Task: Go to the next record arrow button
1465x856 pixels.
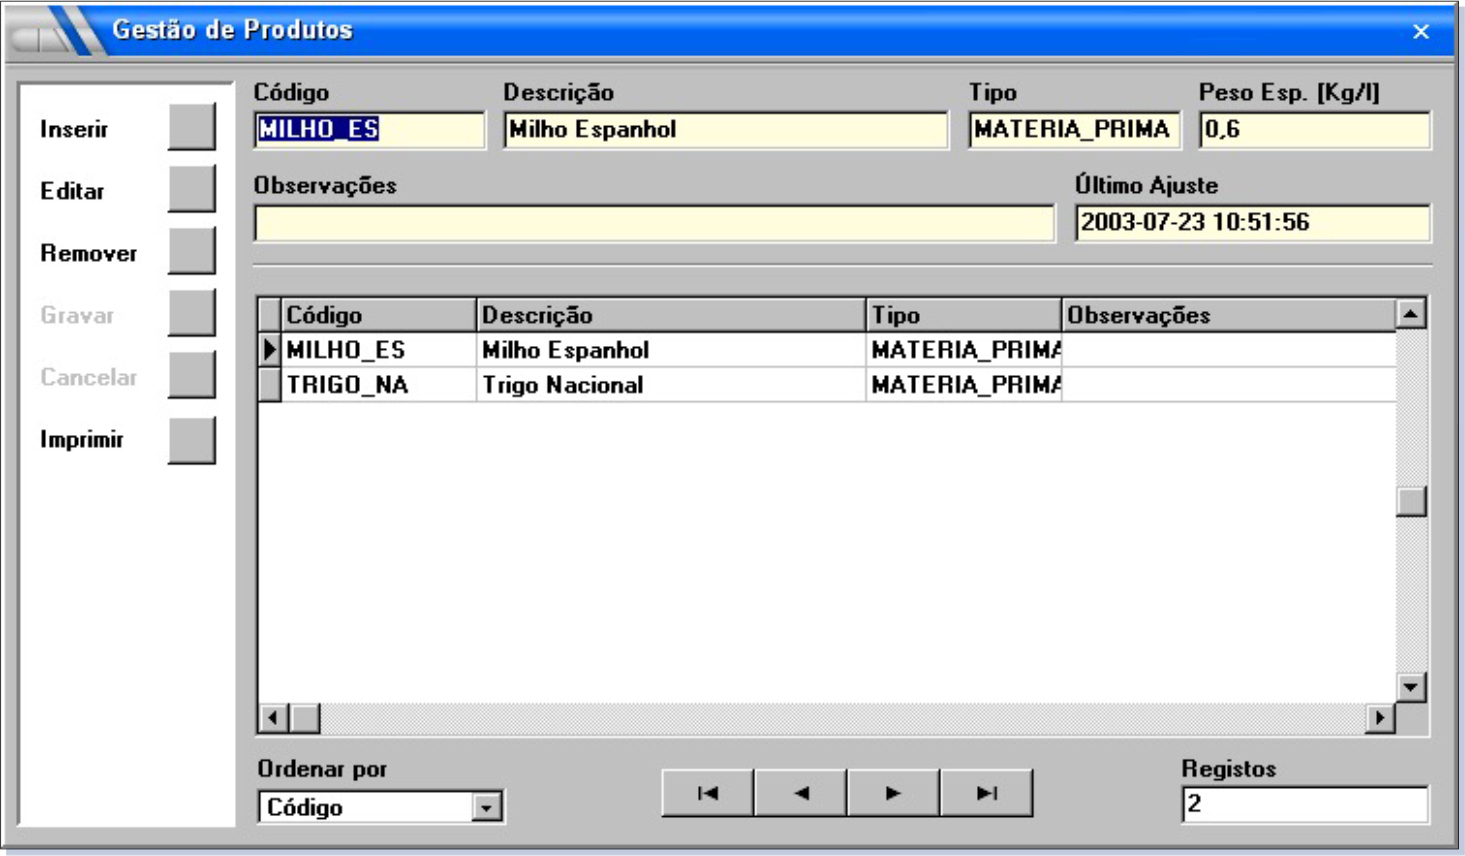Action: [892, 793]
